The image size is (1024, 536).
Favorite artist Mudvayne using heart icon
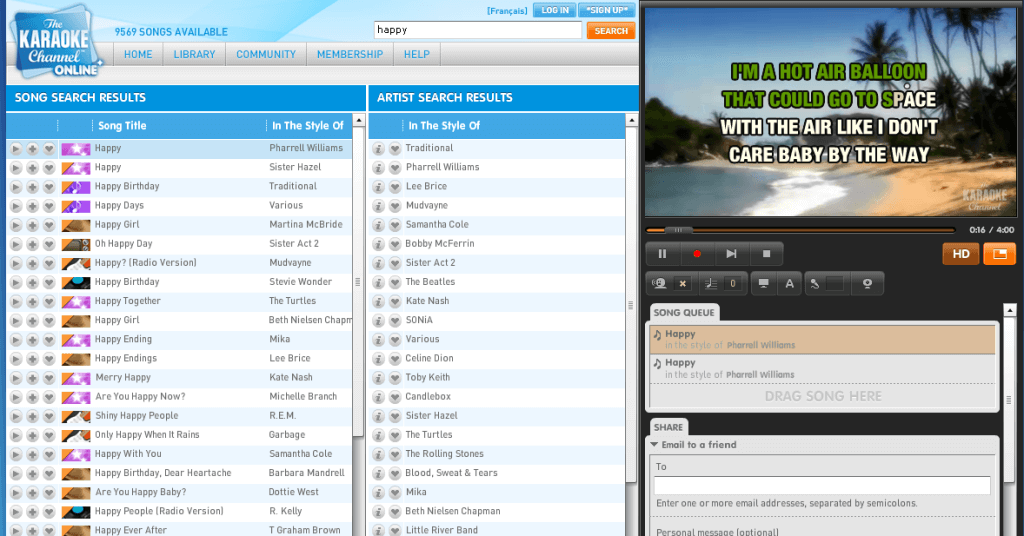(394, 206)
